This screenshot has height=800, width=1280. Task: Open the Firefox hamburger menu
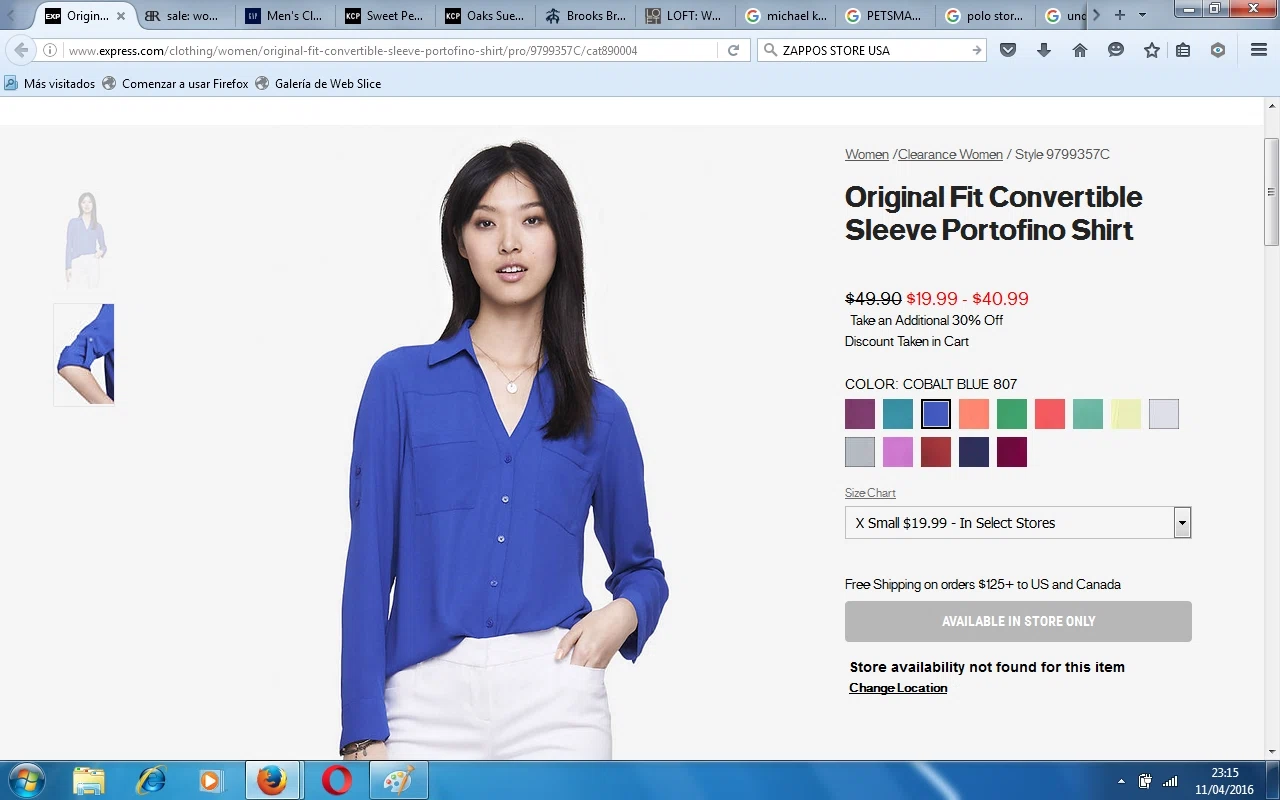tap(1259, 50)
